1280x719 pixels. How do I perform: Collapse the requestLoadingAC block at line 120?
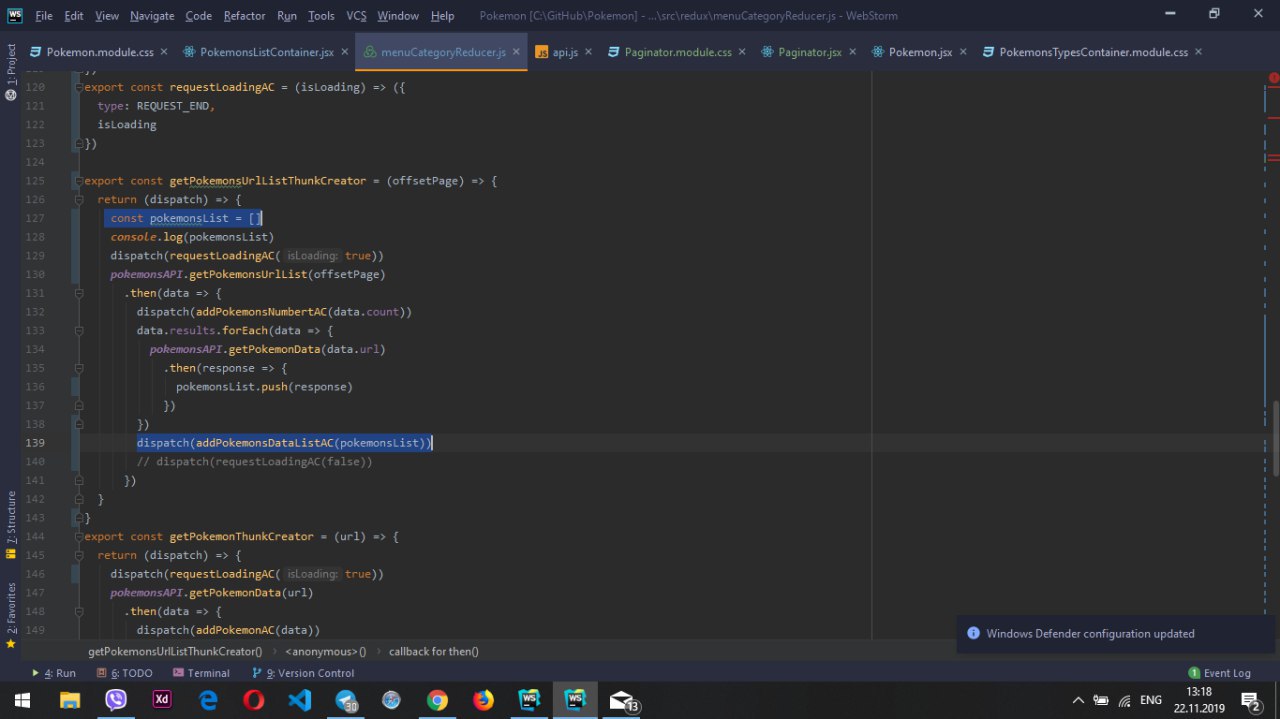tap(77, 87)
